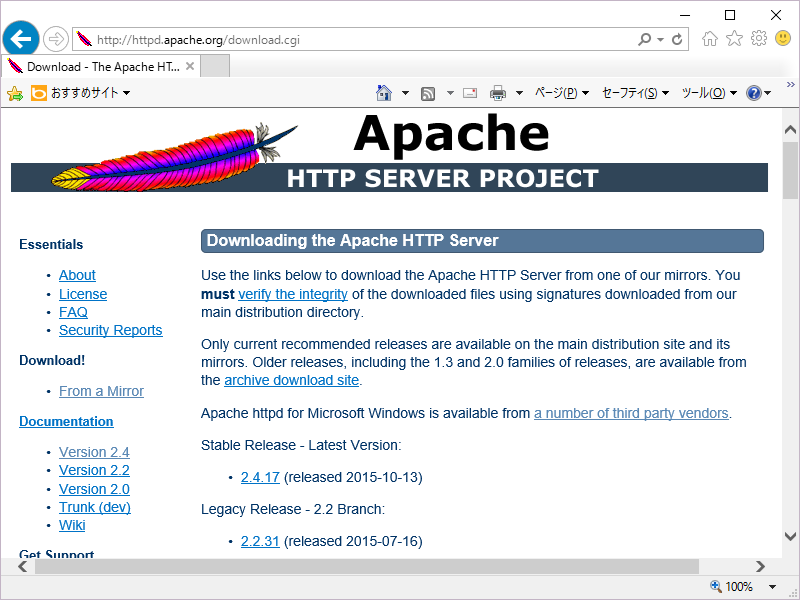Click the Help question mark icon
The image size is (800, 600).
(x=754, y=93)
